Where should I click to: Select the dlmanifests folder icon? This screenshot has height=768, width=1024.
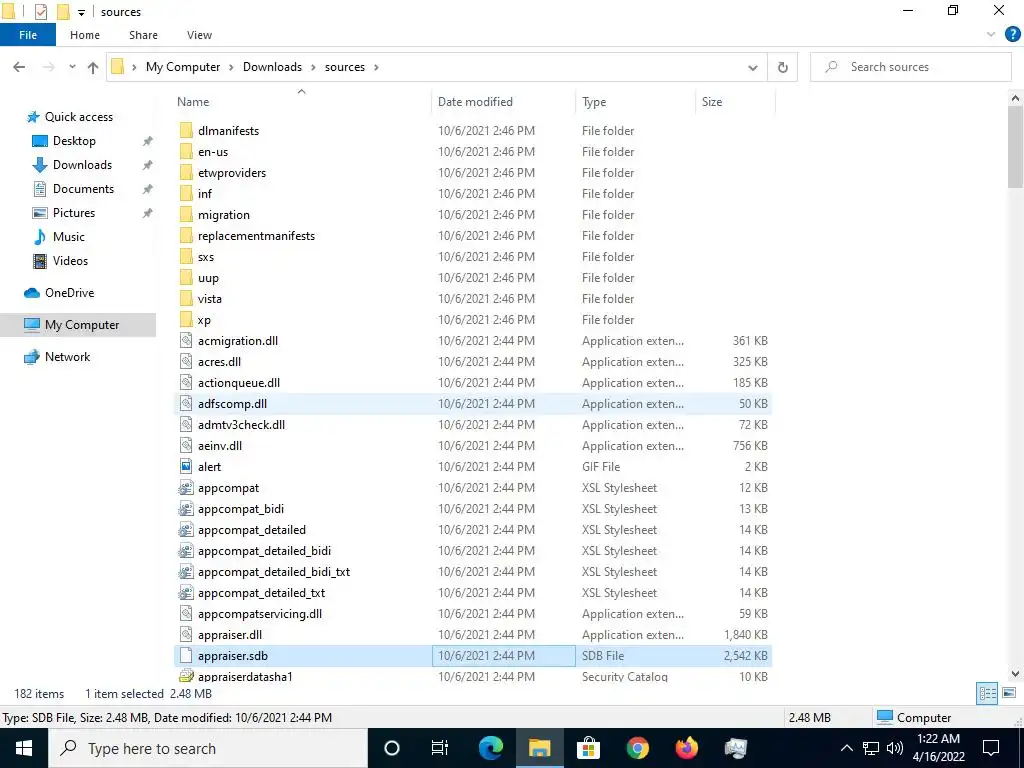coord(186,131)
